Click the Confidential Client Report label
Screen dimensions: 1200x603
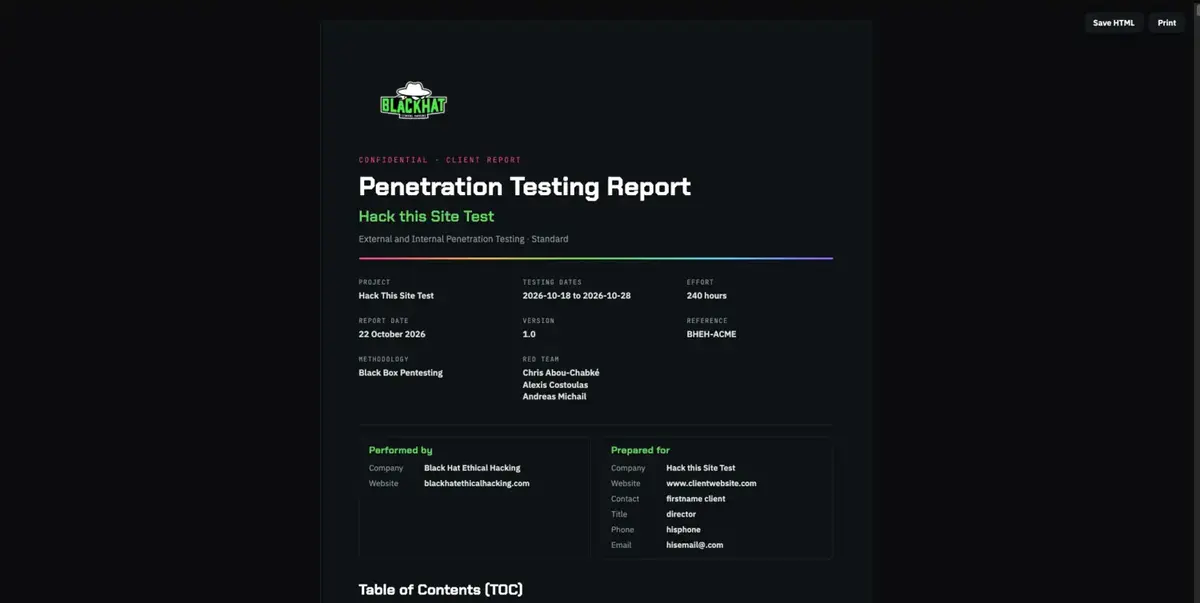coord(440,160)
